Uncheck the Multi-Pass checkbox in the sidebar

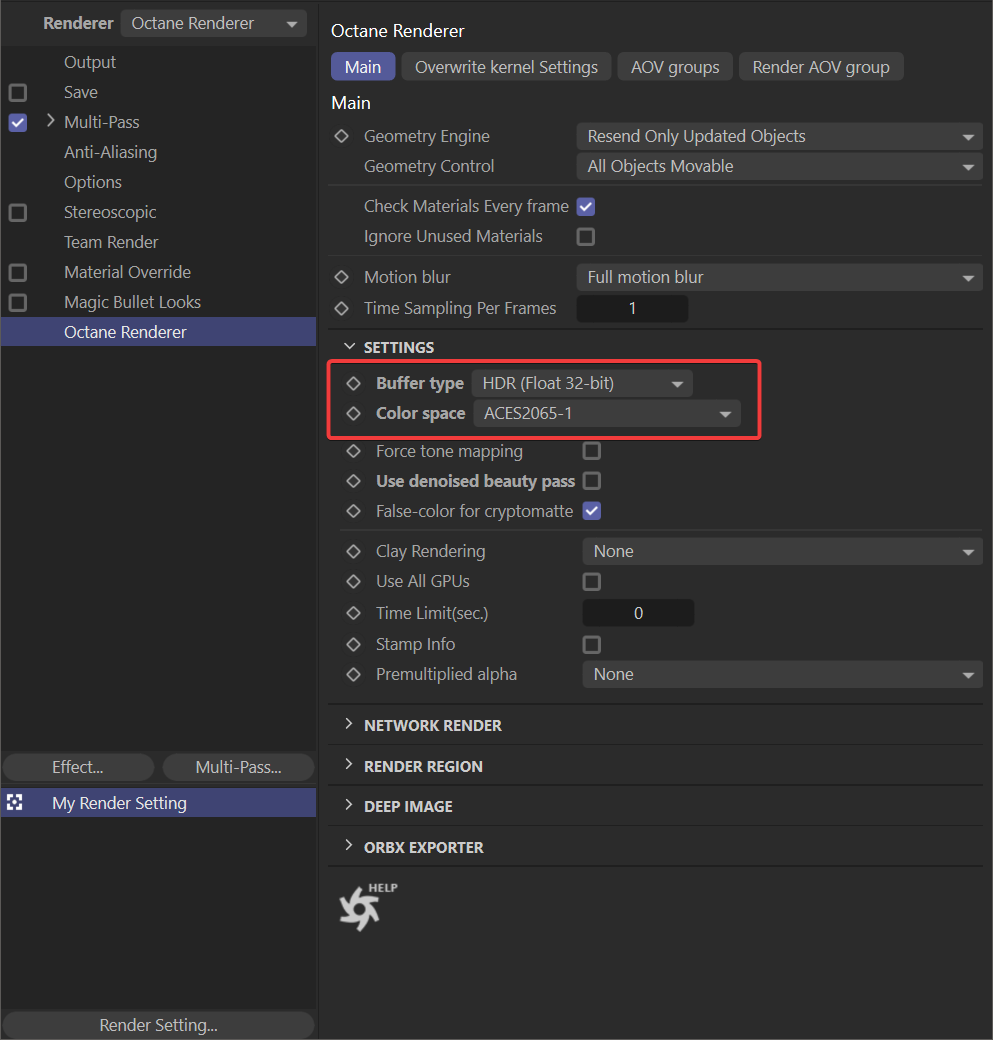(16, 121)
